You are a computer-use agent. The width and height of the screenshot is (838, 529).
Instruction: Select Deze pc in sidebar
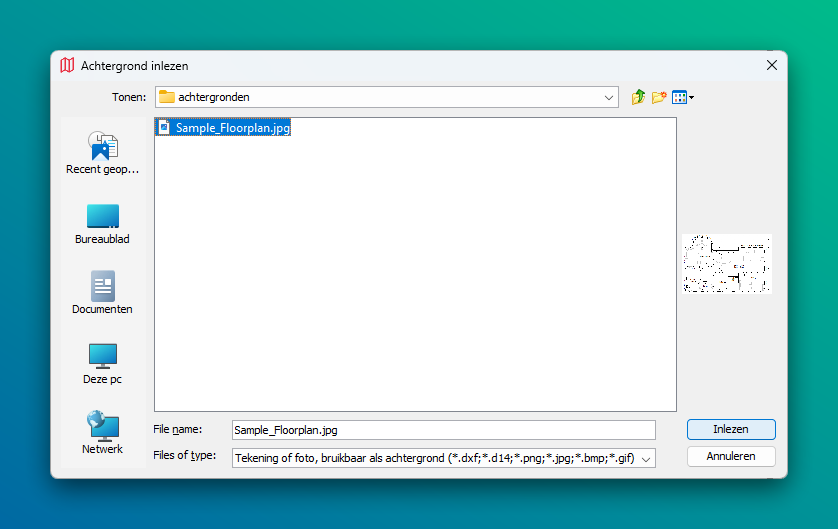pyautogui.click(x=102, y=363)
